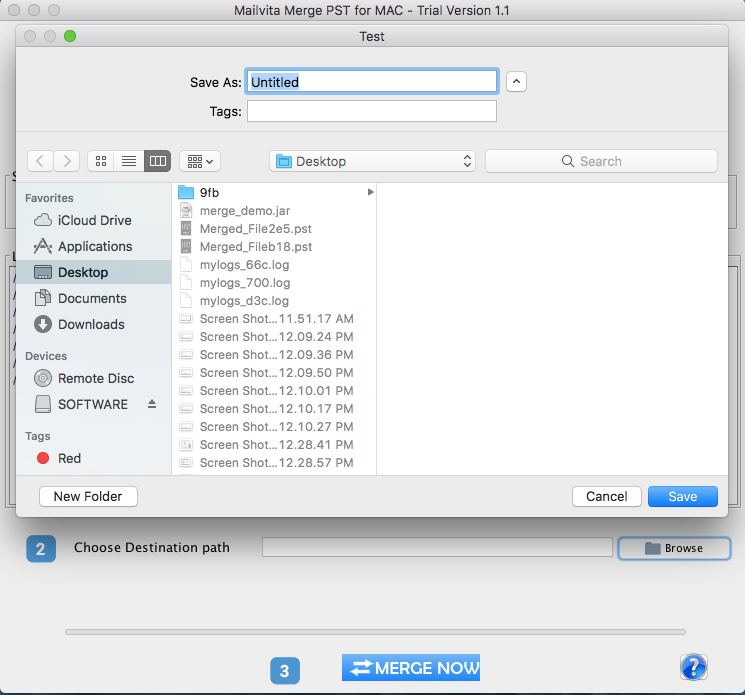The image size is (745, 695).
Task: Click Merged_File2e5.pst file
Action: click(x=276, y=228)
